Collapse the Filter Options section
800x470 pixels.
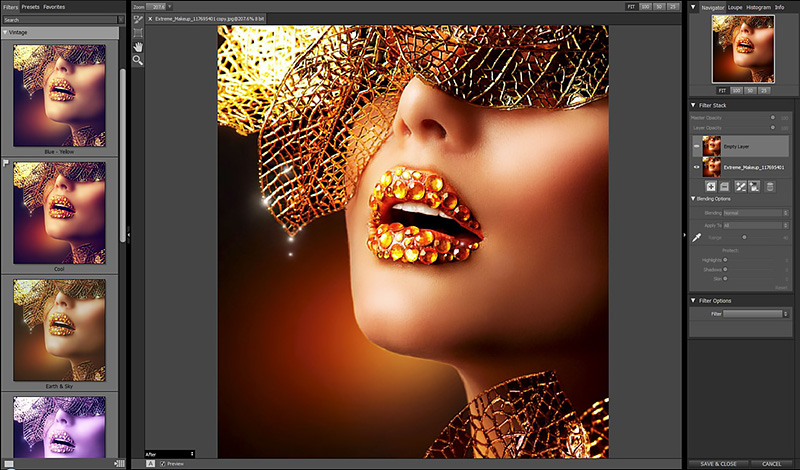point(693,301)
